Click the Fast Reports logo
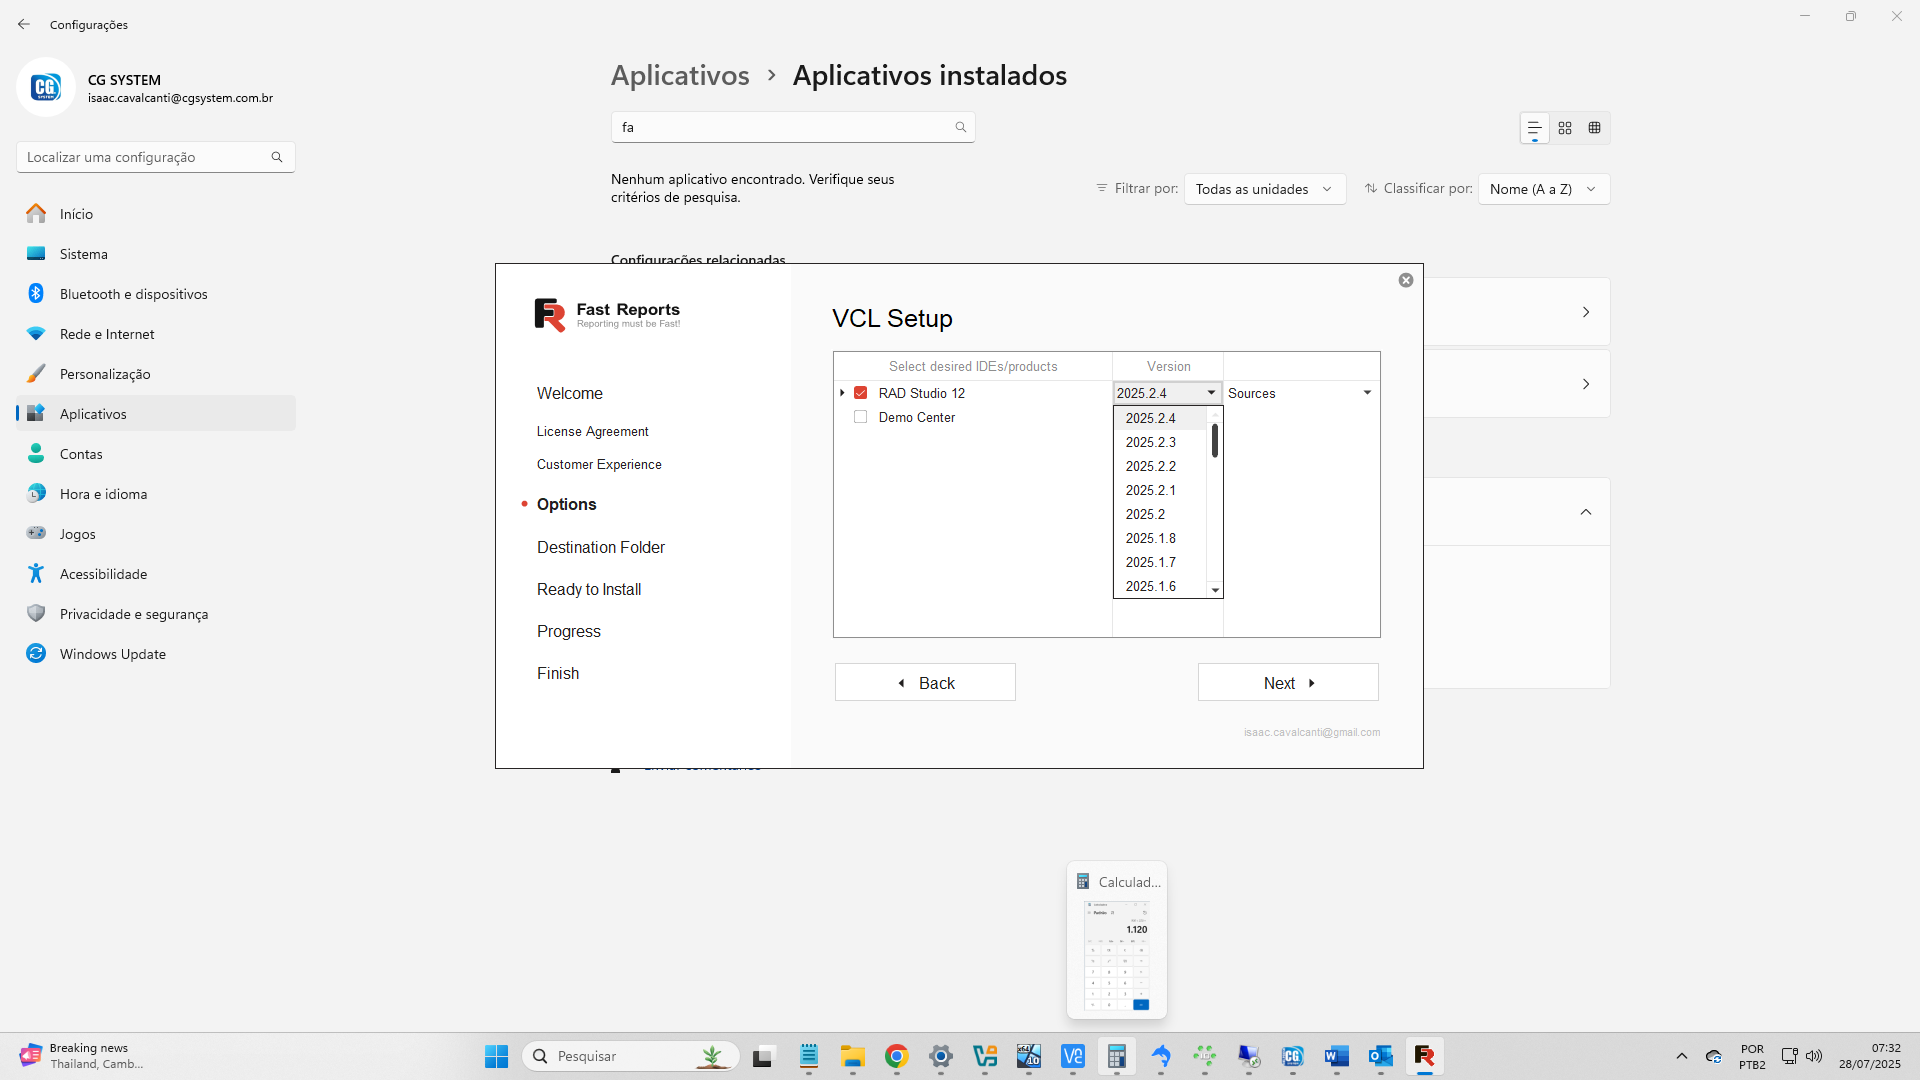 click(607, 314)
